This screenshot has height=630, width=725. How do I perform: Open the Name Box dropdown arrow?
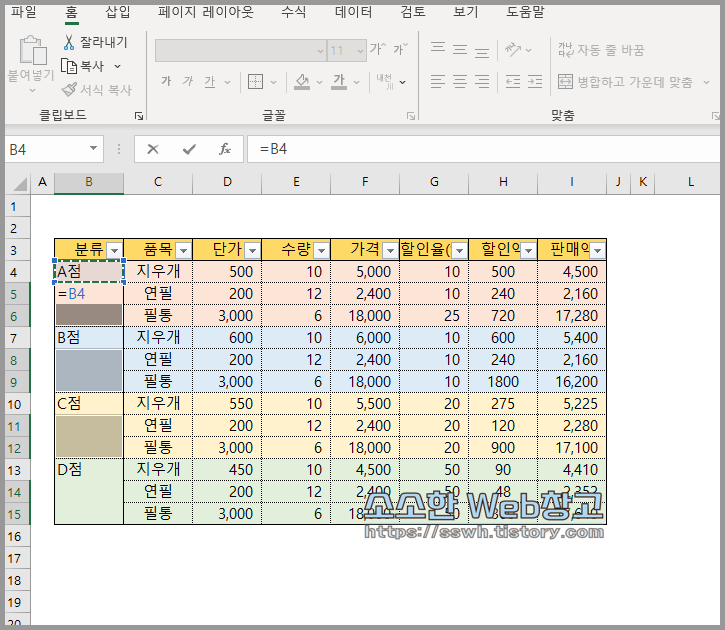pyautogui.click(x=93, y=148)
